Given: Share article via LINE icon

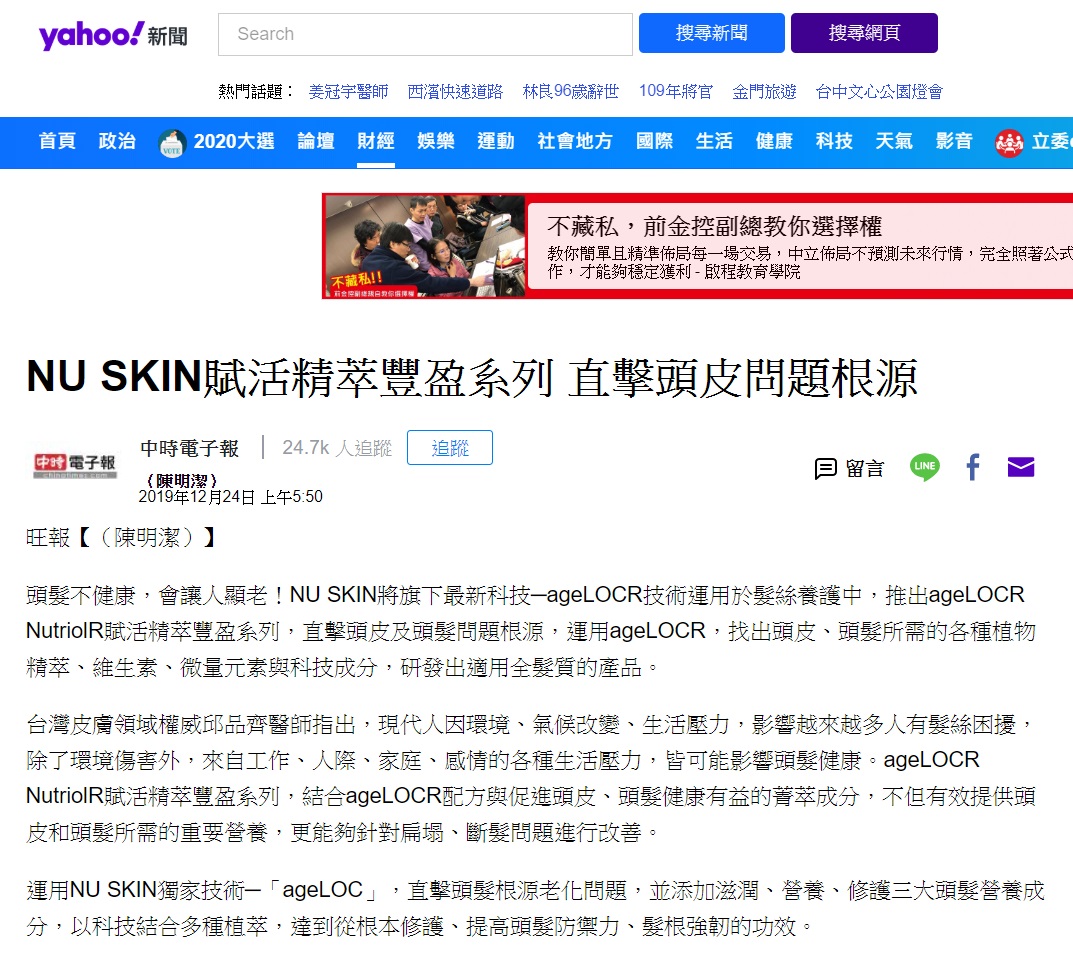Looking at the screenshot, I should coord(925,467).
